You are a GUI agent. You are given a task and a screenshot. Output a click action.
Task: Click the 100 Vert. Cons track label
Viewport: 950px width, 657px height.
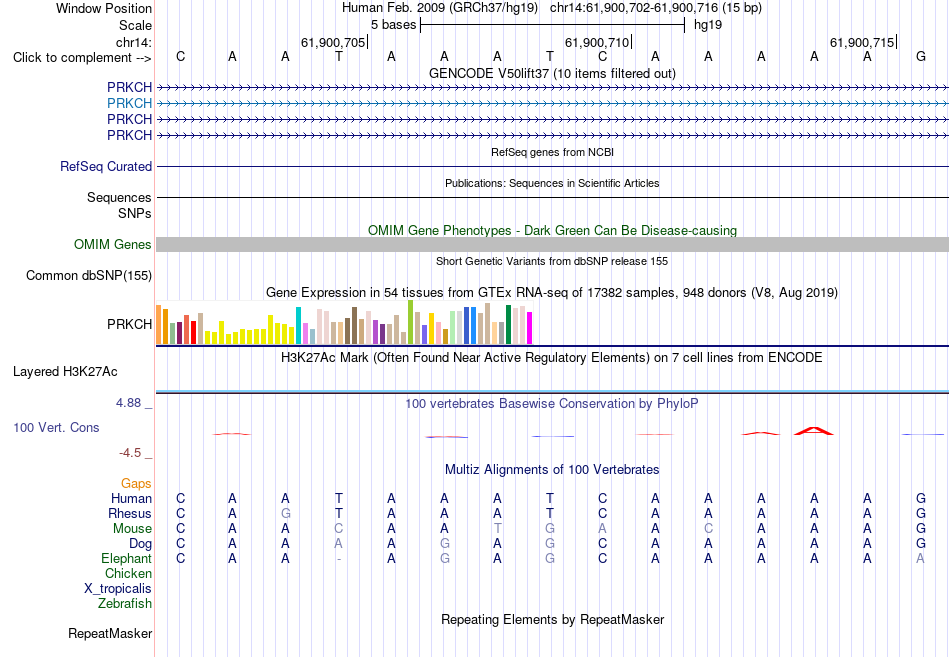point(56,427)
